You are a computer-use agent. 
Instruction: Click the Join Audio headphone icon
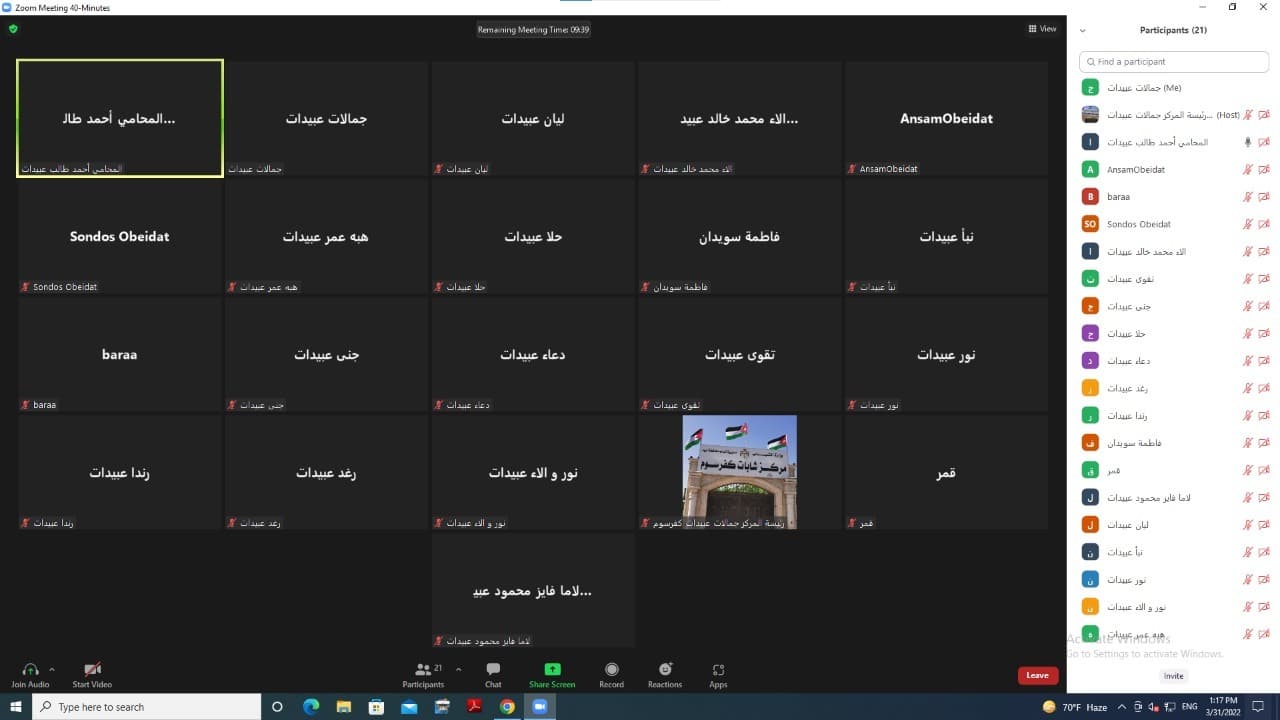coord(30,670)
